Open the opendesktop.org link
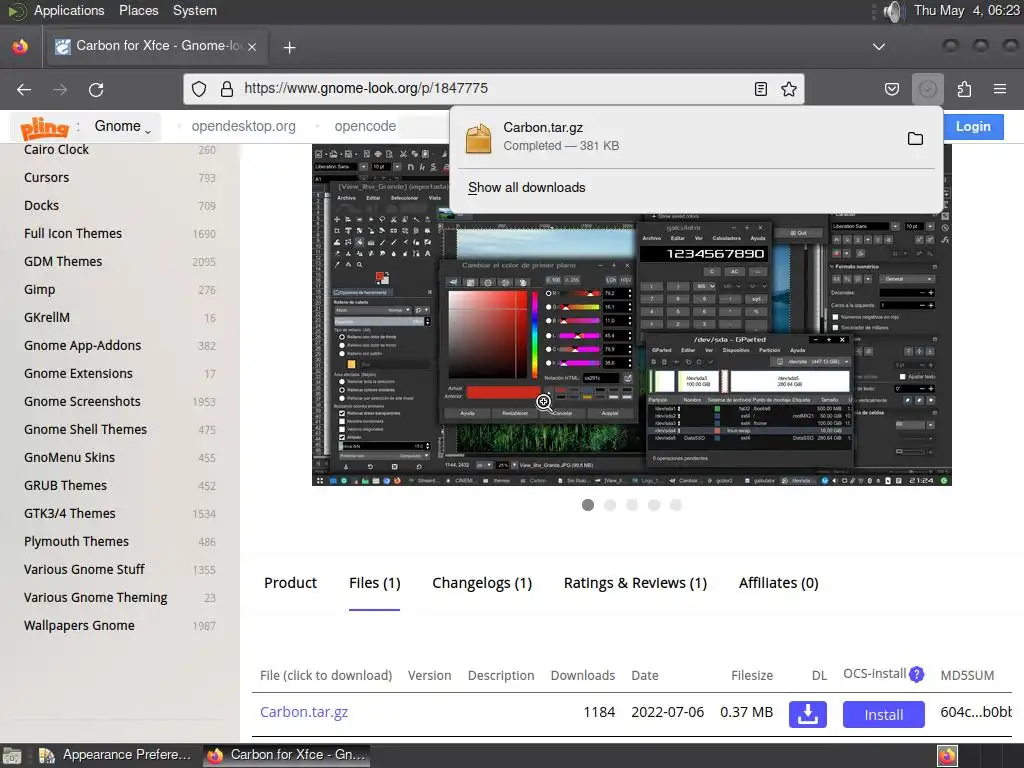 coord(243,126)
